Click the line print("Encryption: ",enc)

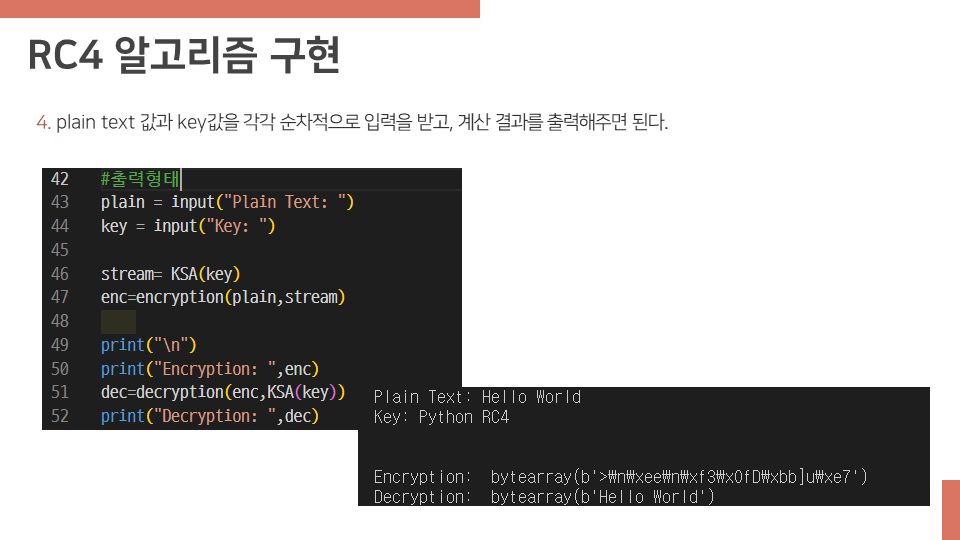coord(210,369)
